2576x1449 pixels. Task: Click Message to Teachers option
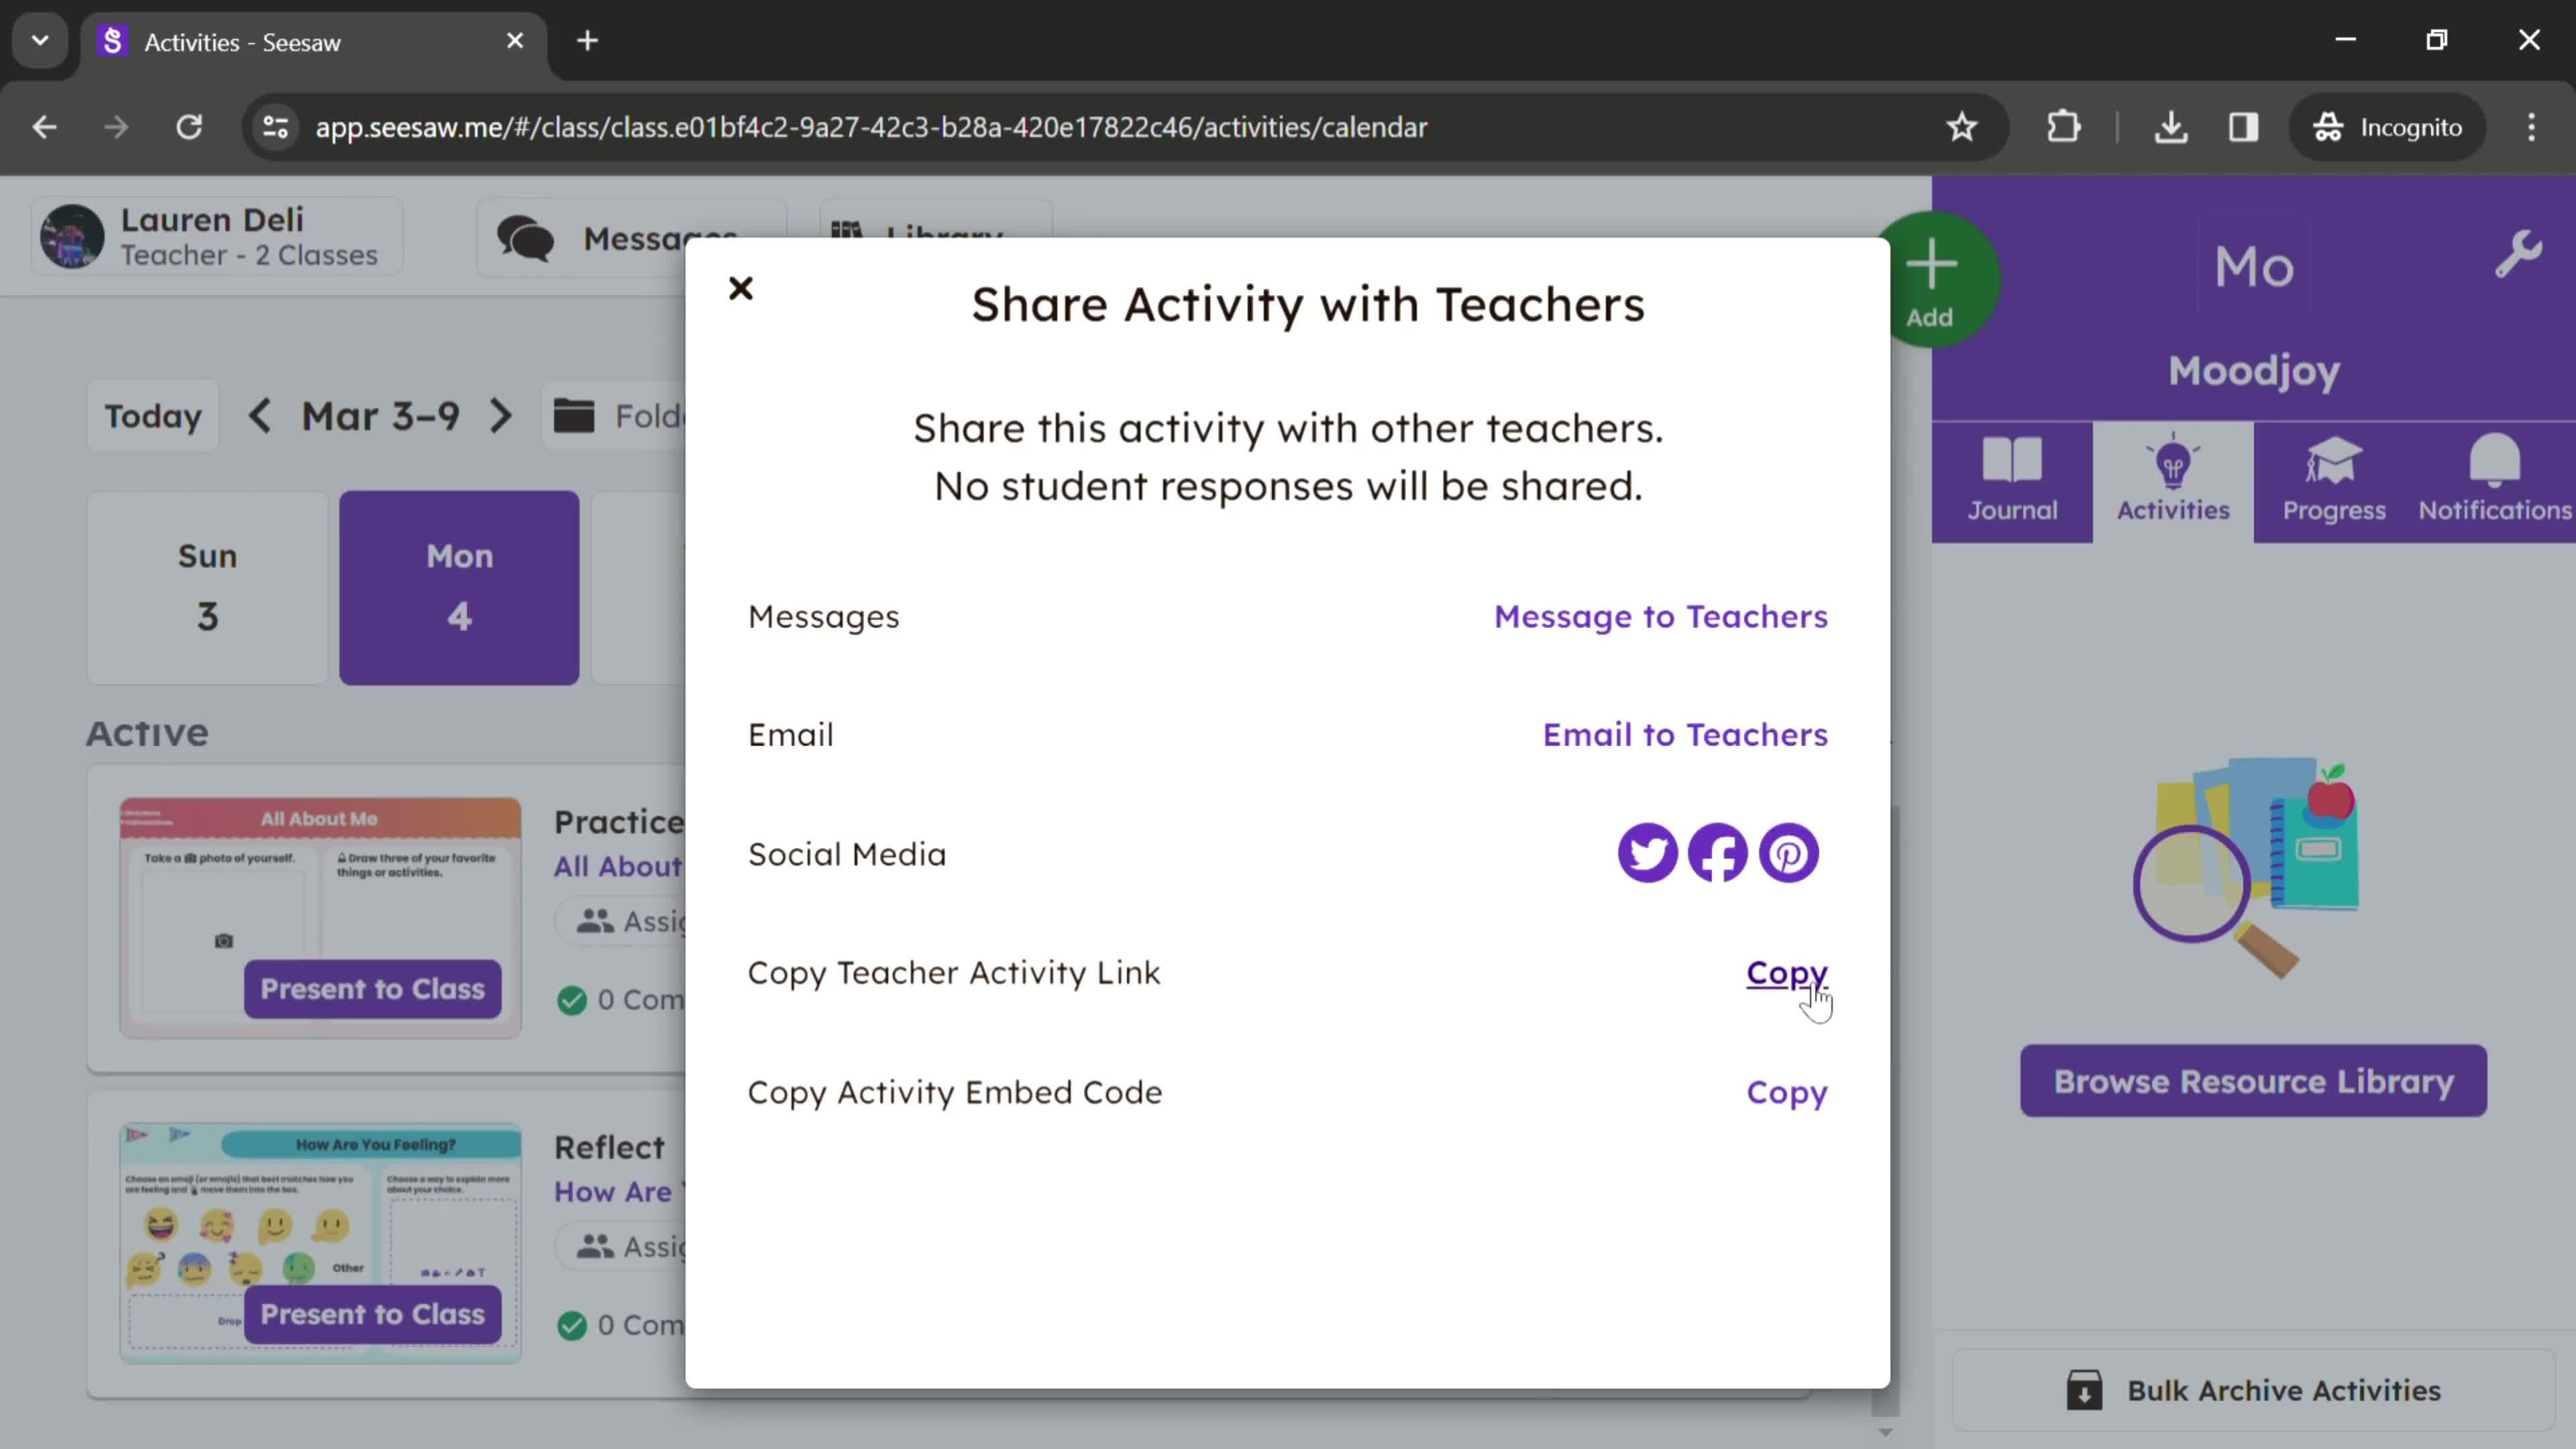pos(1660,616)
